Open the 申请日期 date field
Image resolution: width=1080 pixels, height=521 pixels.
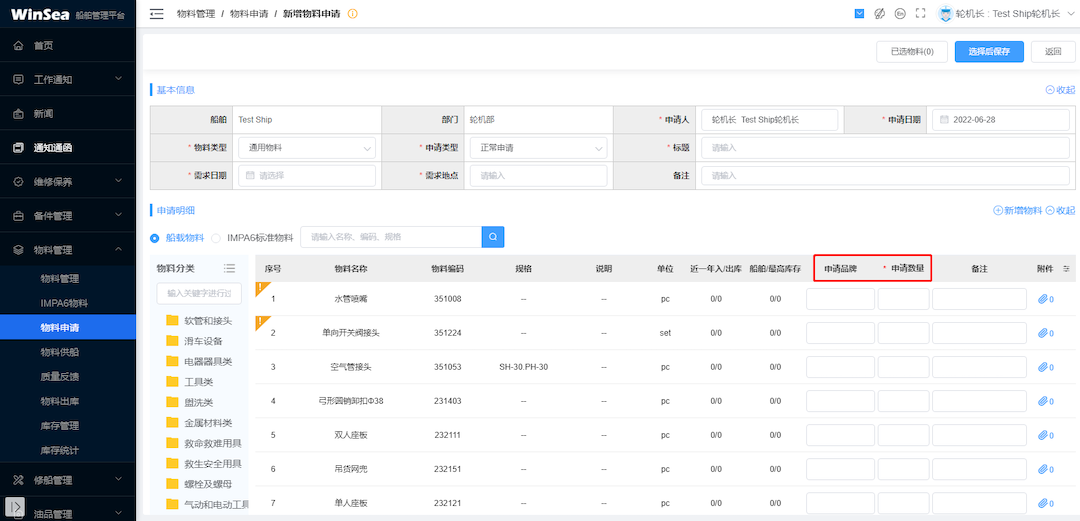pos(1001,119)
